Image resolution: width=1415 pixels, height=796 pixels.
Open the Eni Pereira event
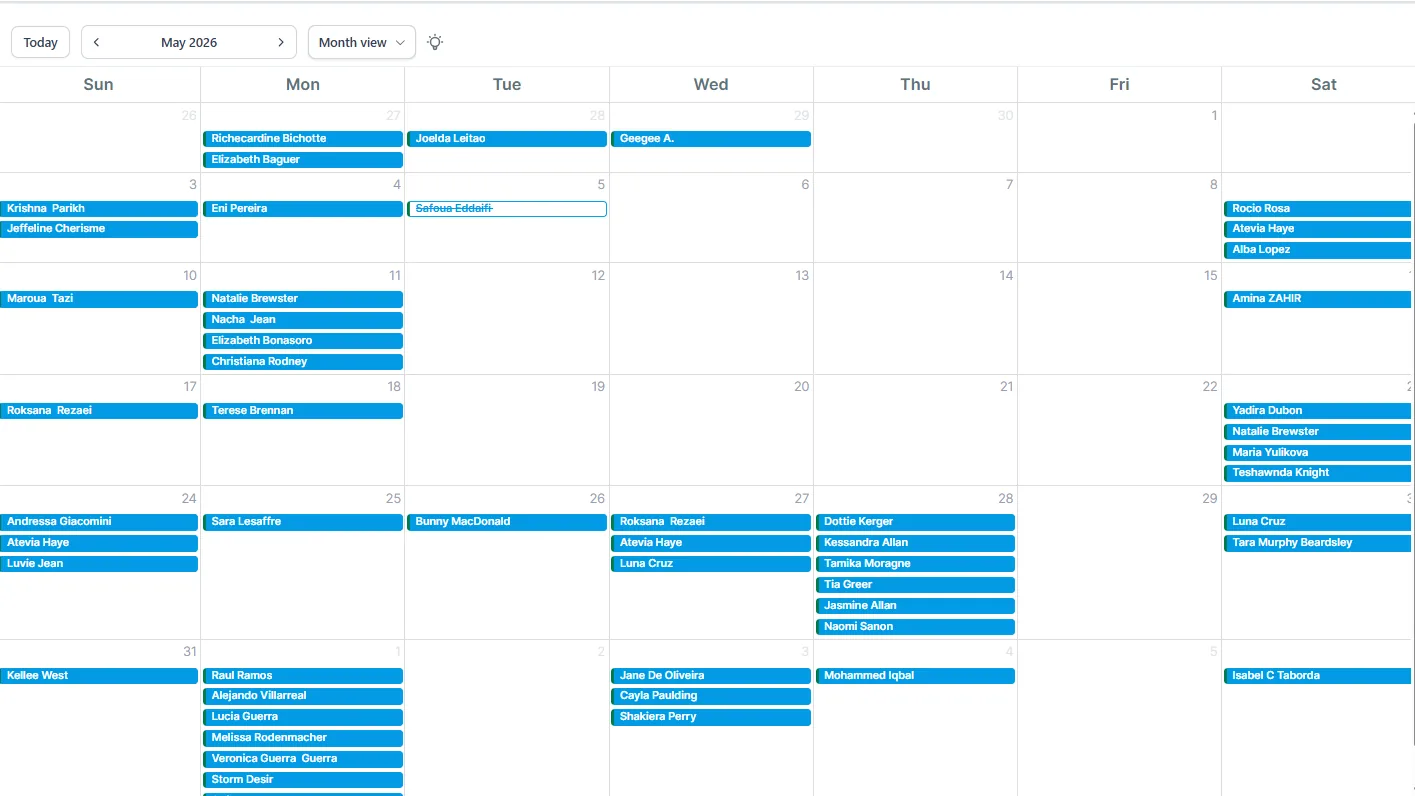click(303, 209)
